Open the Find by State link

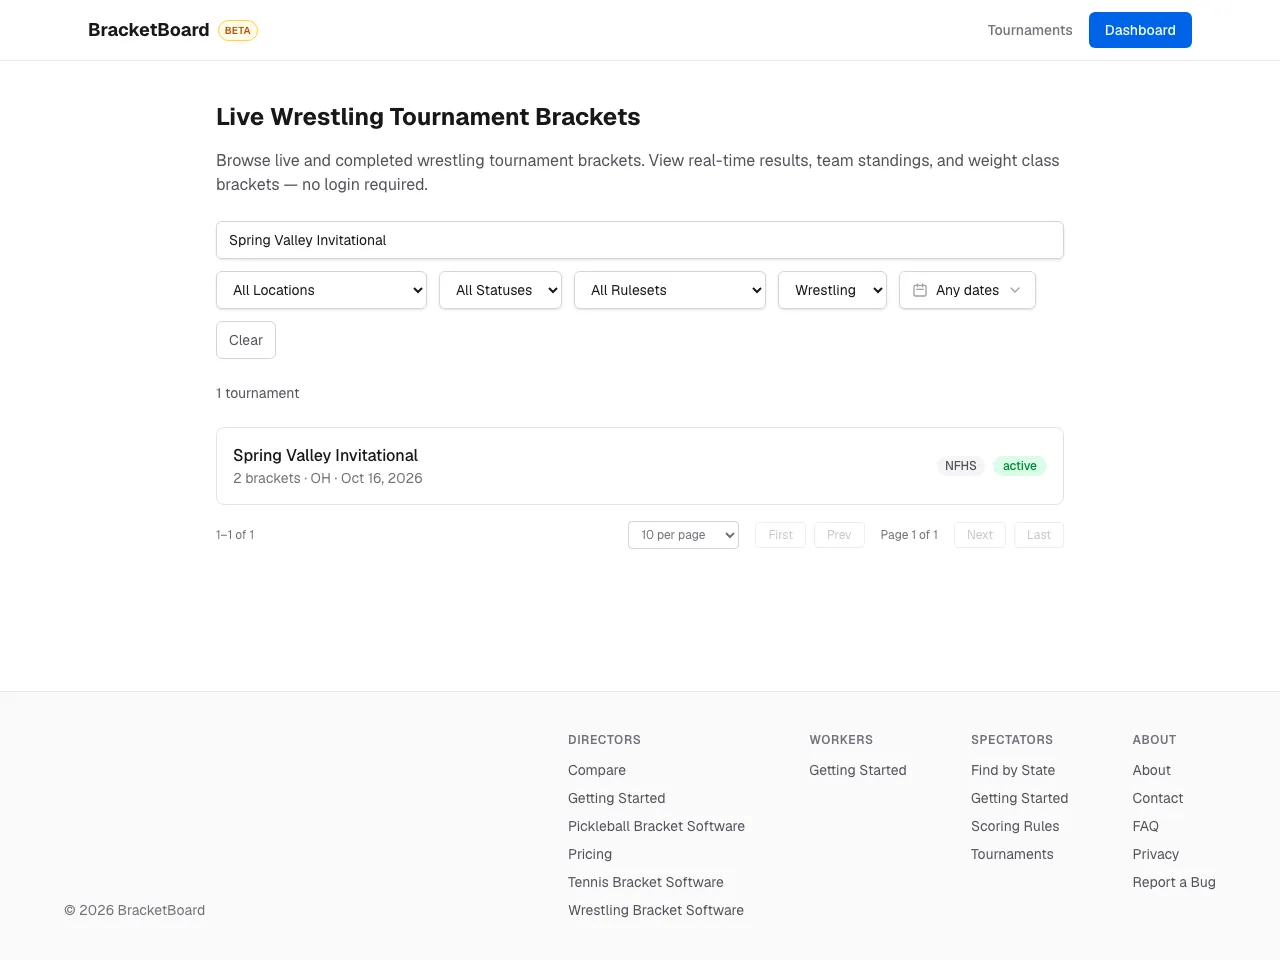(x=1013, y=770)
